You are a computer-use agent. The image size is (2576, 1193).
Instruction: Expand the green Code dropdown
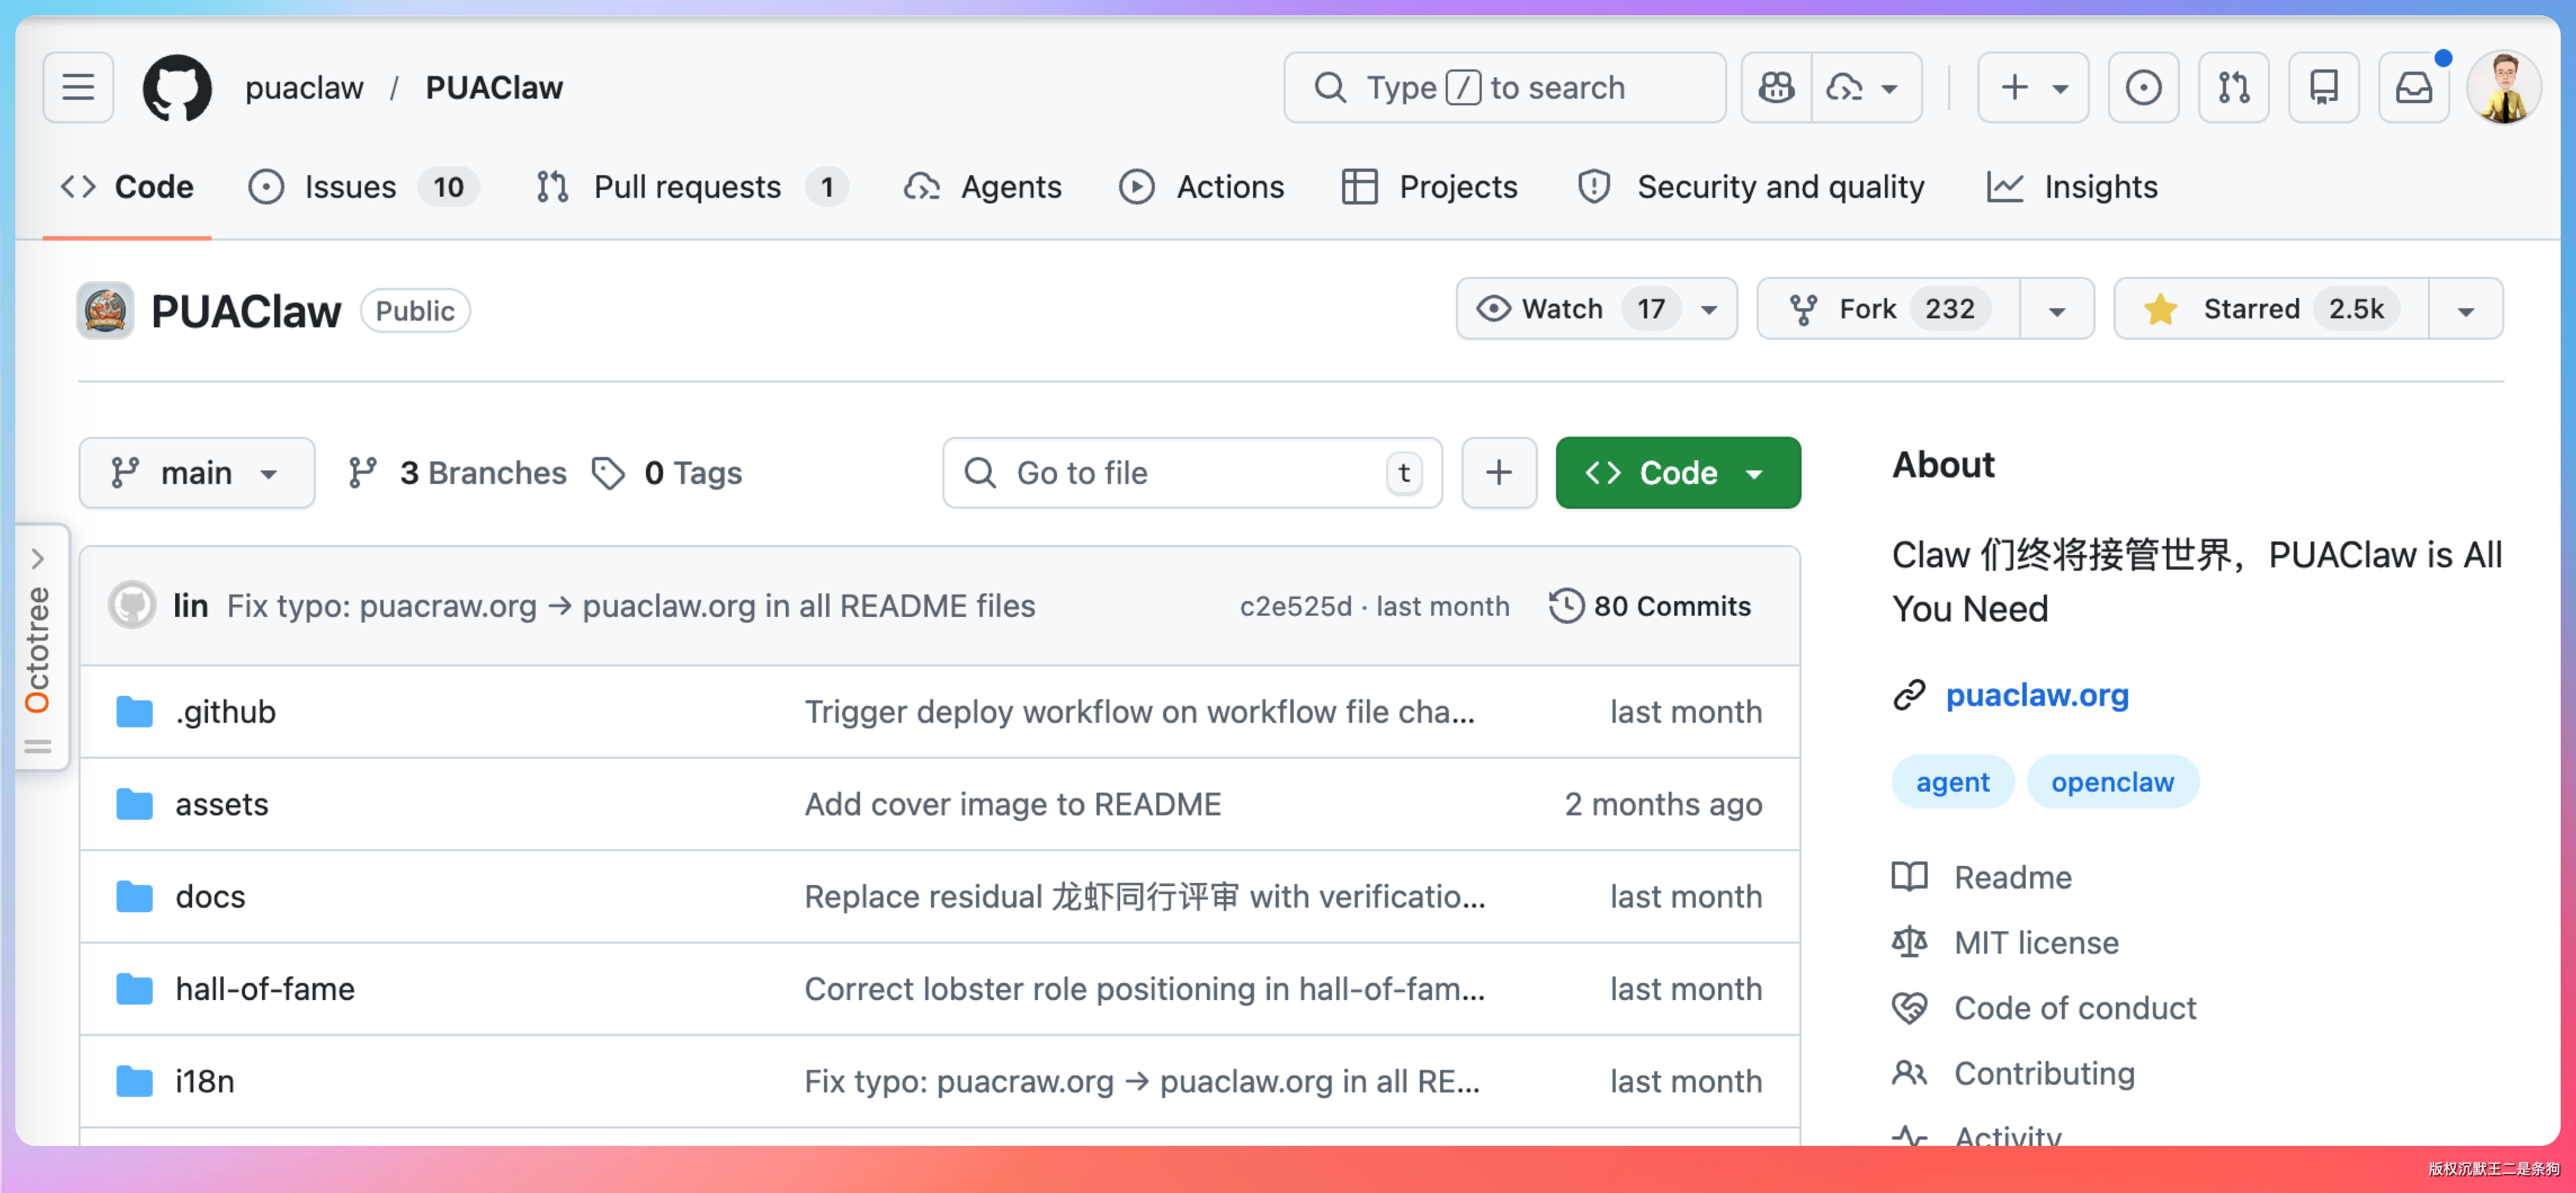click(1677, 473)
